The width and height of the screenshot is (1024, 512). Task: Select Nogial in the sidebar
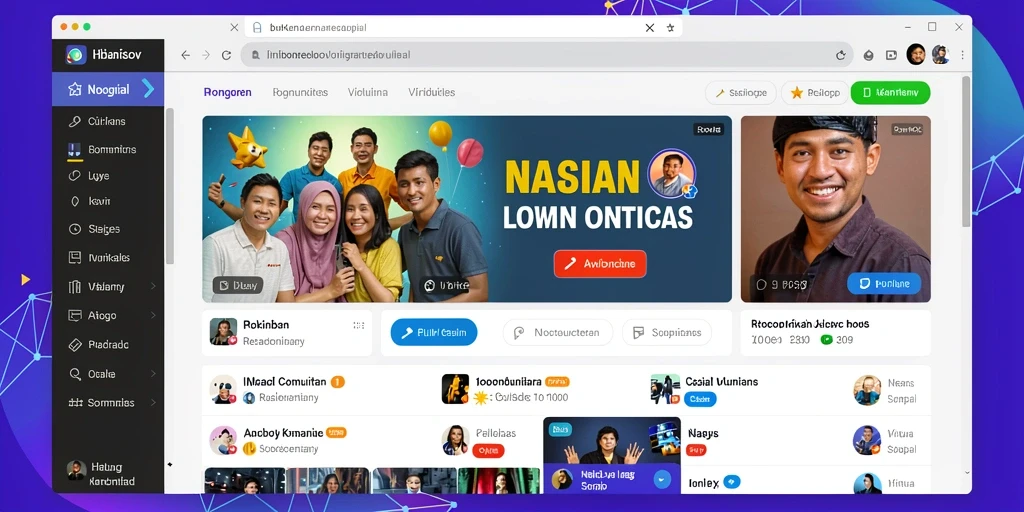108,89
